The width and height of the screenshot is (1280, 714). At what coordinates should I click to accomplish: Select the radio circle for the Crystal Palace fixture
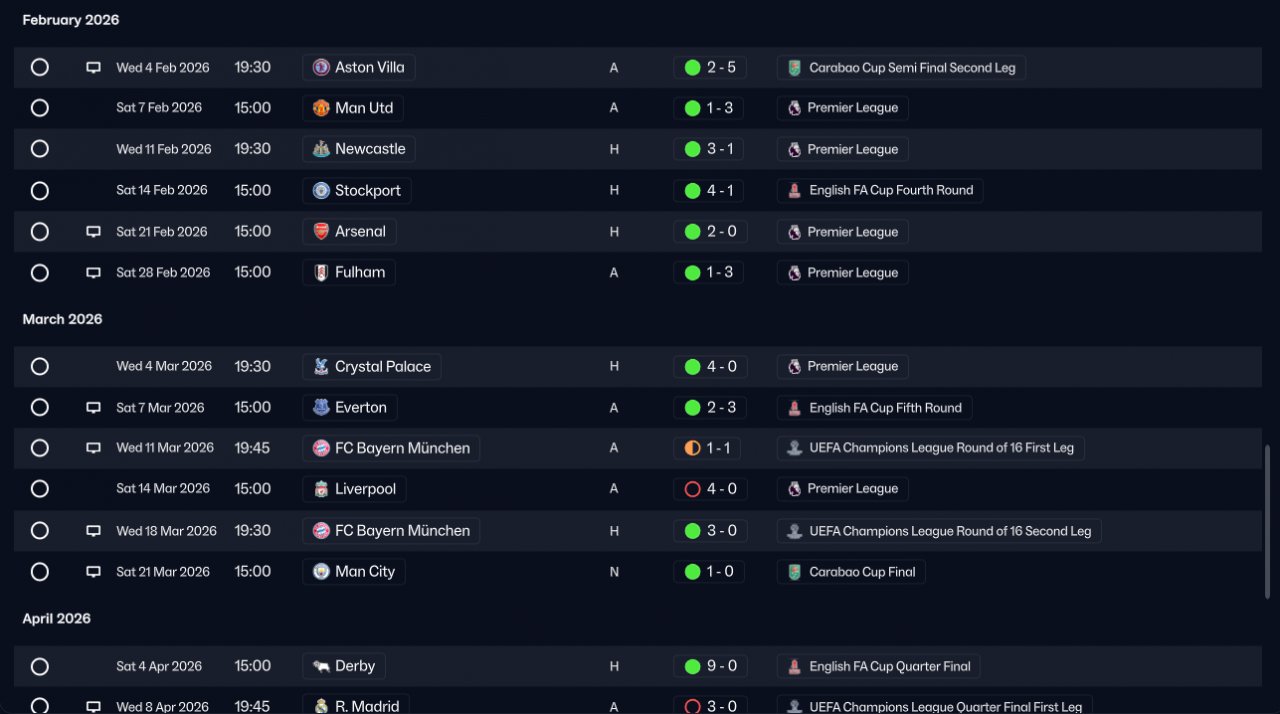(40, 367)
